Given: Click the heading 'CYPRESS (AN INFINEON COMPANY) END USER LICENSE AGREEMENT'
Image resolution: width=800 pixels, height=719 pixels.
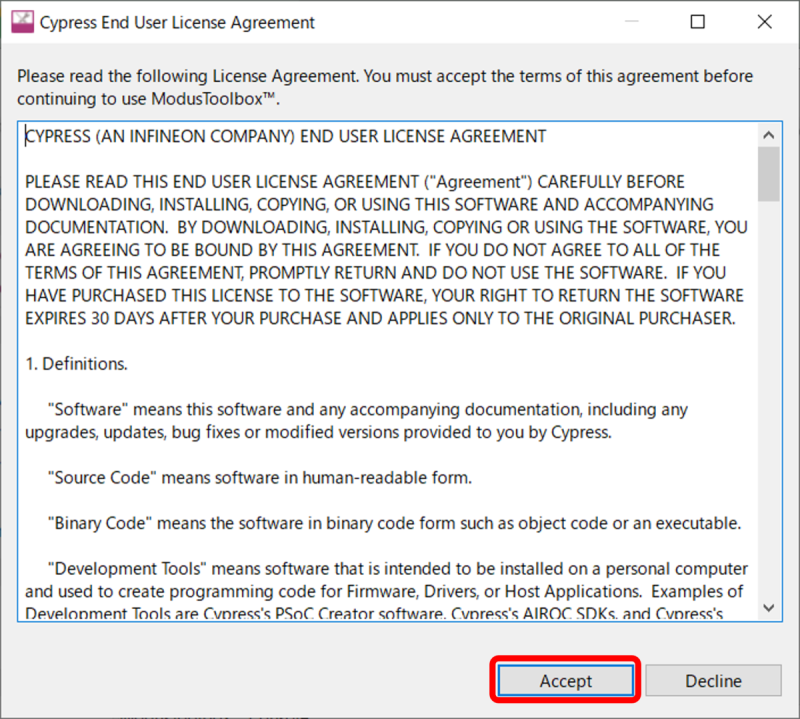Looking at the screenshot, I should pyautogui.click(x=286, y=136).
